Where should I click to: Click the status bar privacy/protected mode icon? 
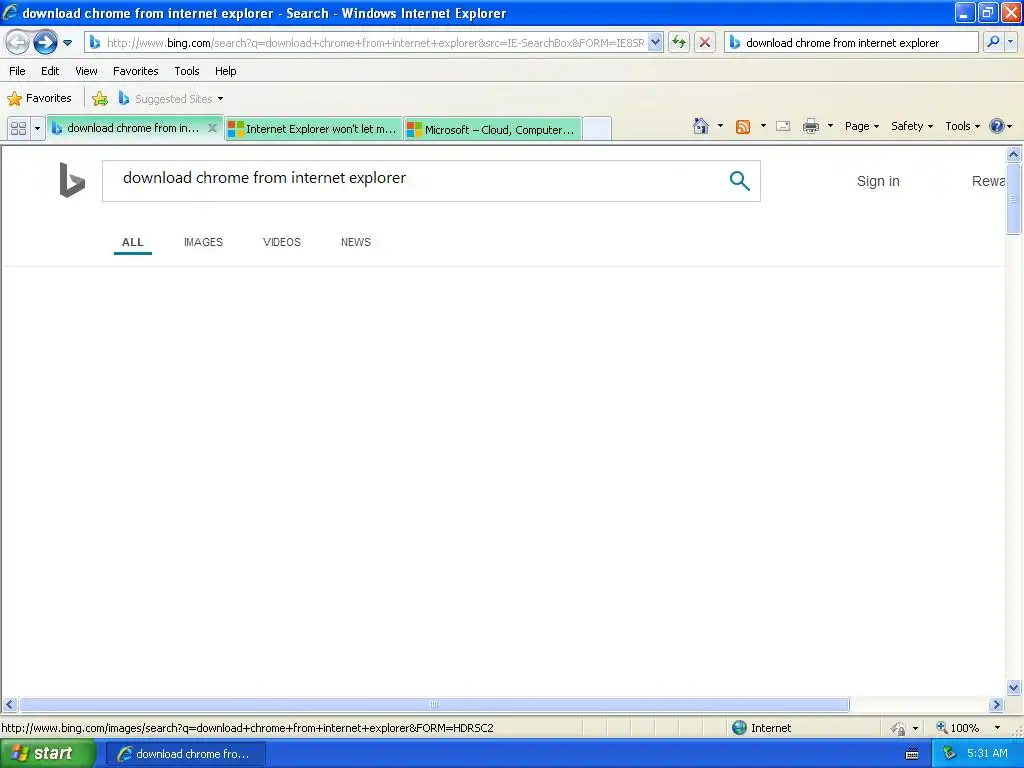(x=898, y=728)
